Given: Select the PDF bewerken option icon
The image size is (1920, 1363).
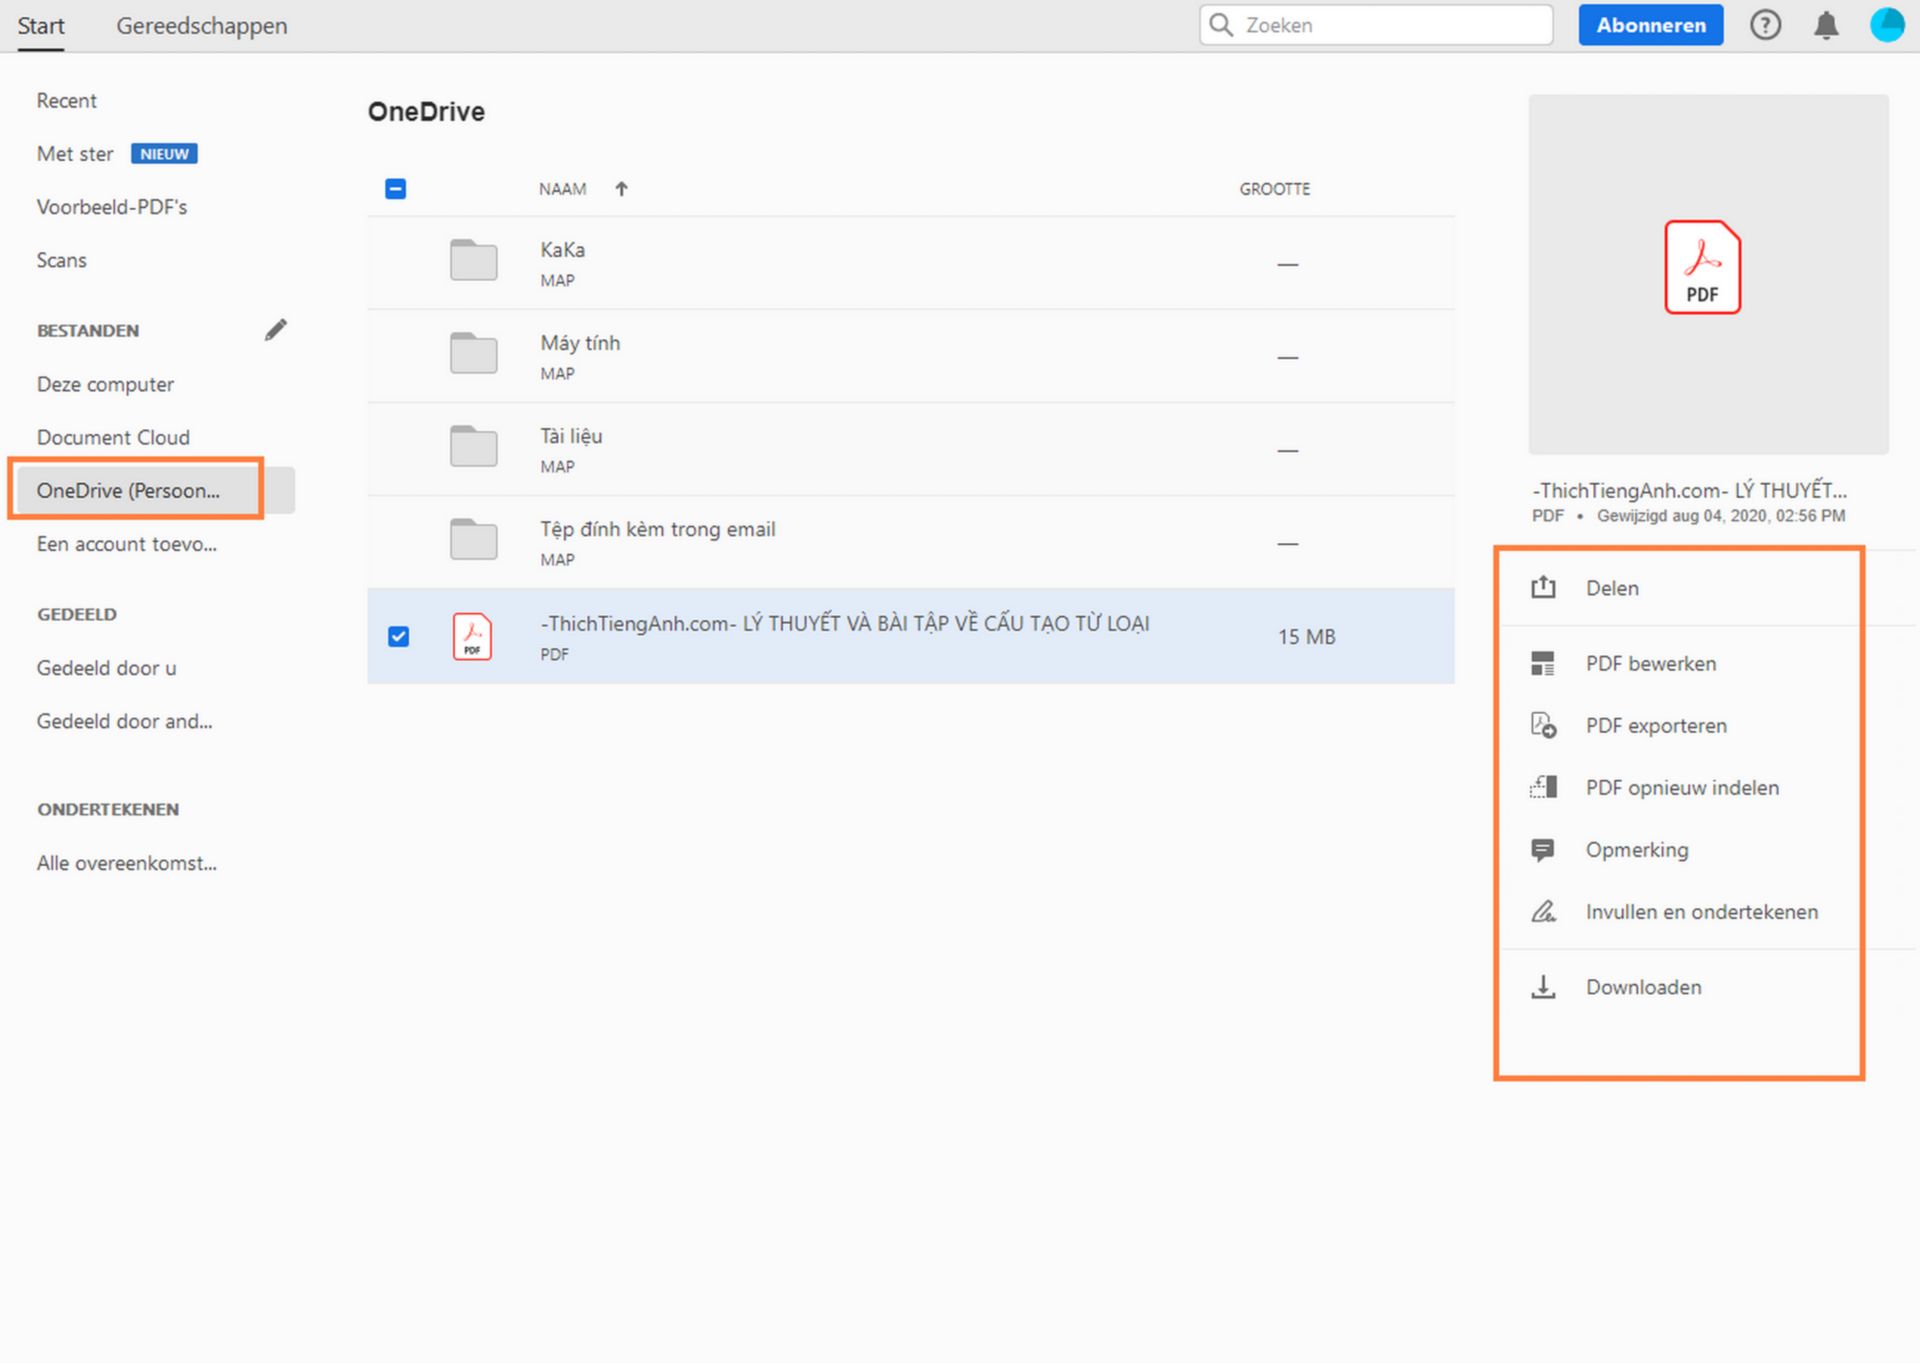Looking at the screenshot, I should click(1544, 662).
